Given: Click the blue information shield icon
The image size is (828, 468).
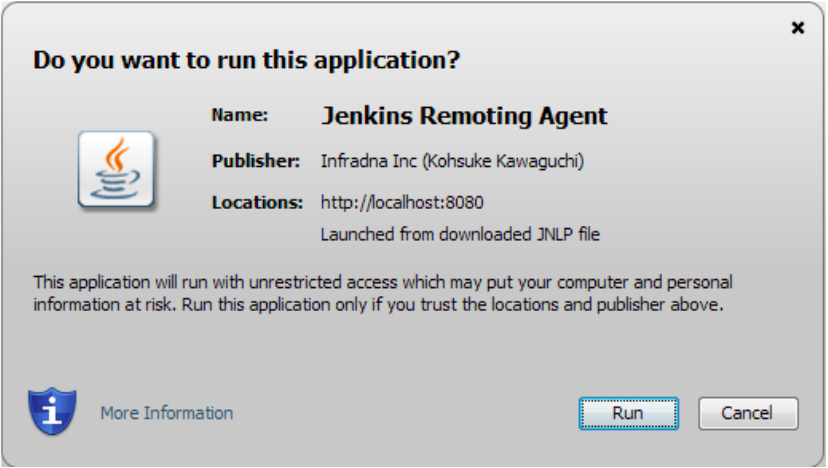Looking at the screenshot, I should click(x=52, y=411).
